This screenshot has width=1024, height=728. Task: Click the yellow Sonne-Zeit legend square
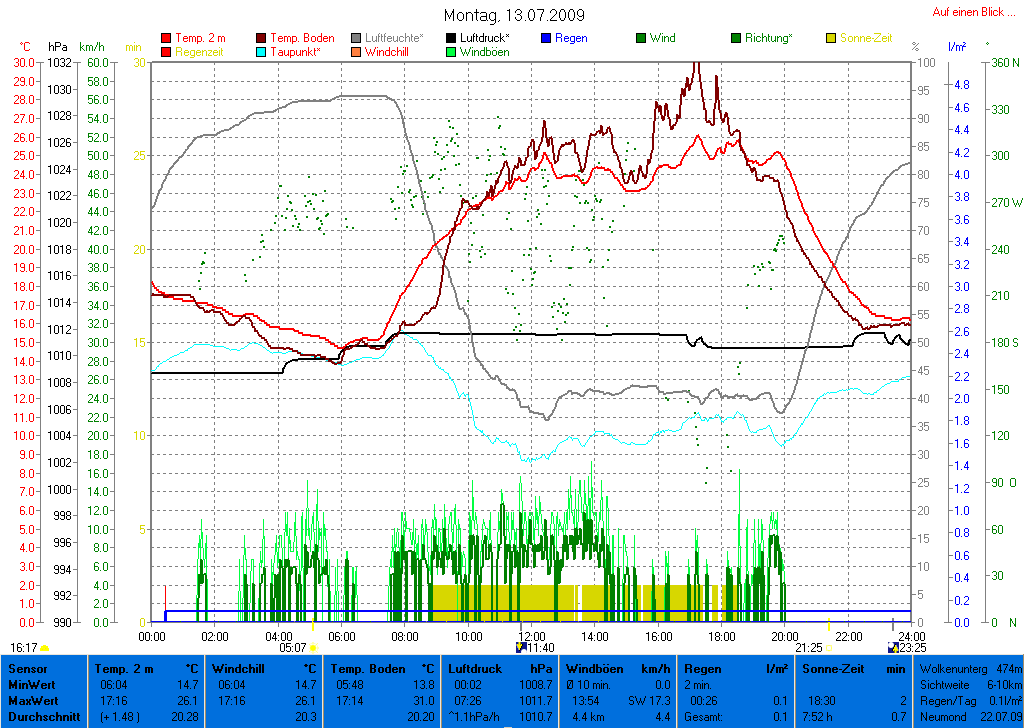pyautogui.click(x=831, y=38)
